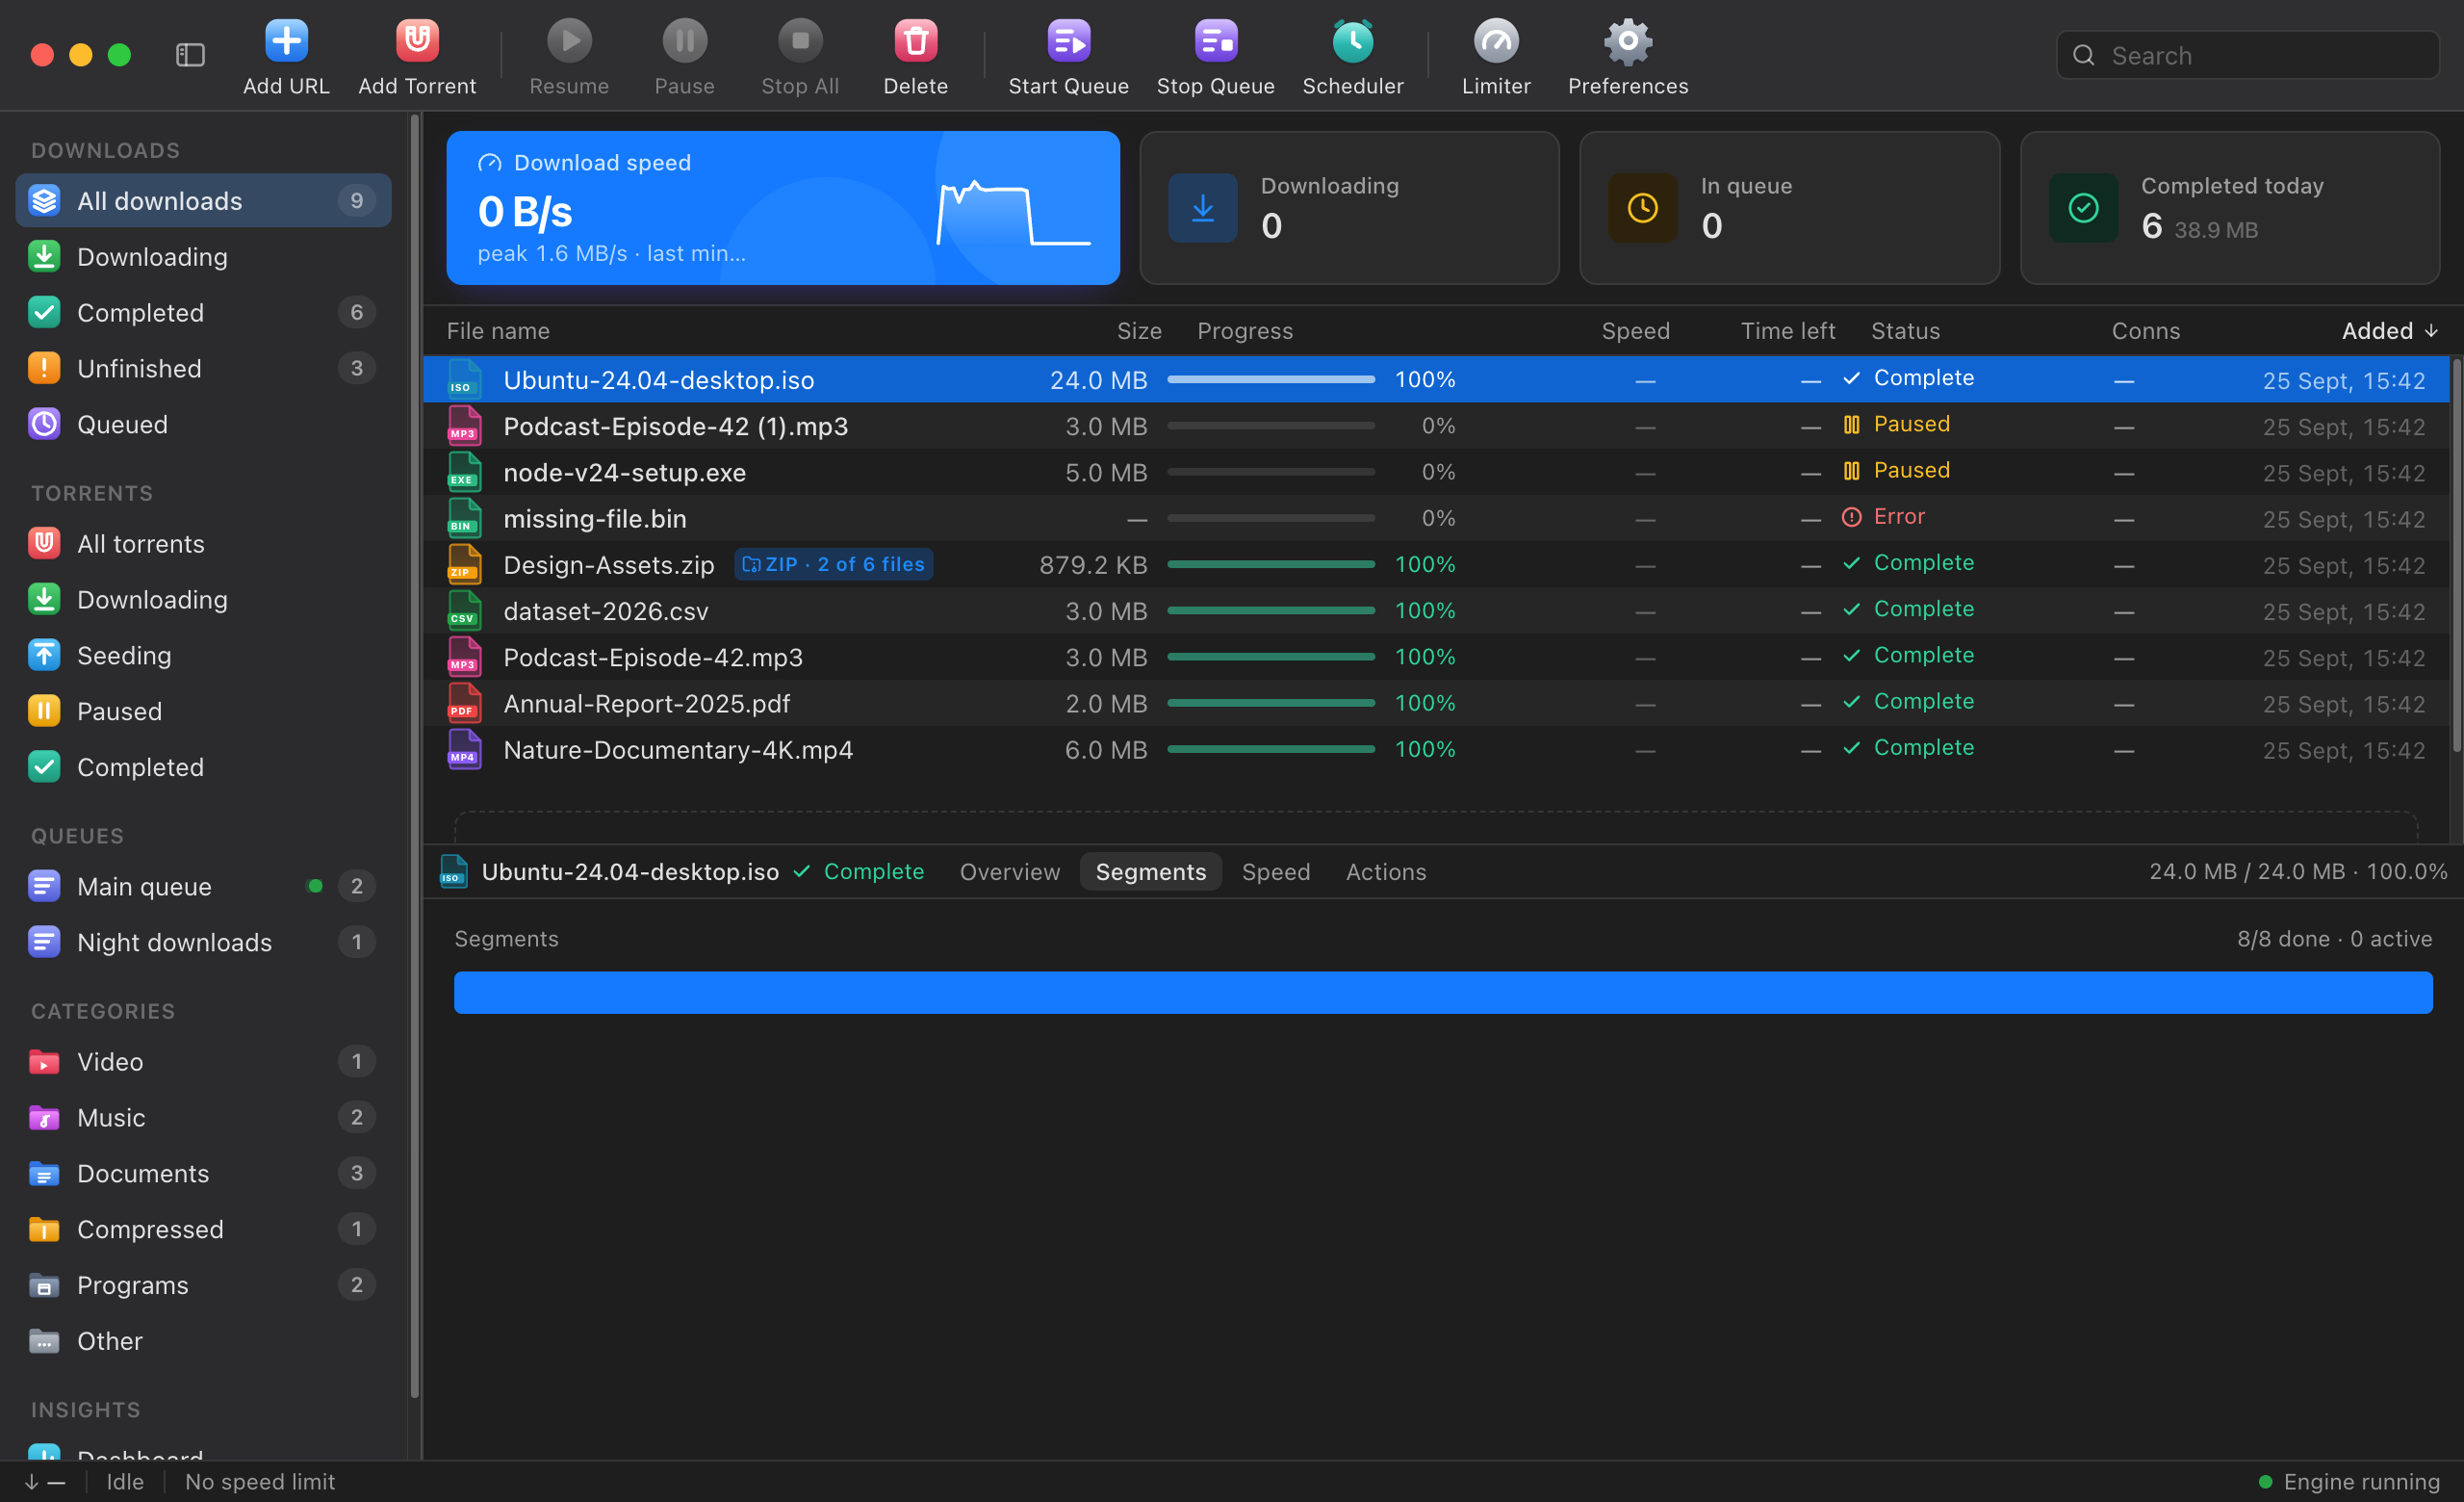
Task: Click the In queue card
Action: click(x=1789, y=208)
